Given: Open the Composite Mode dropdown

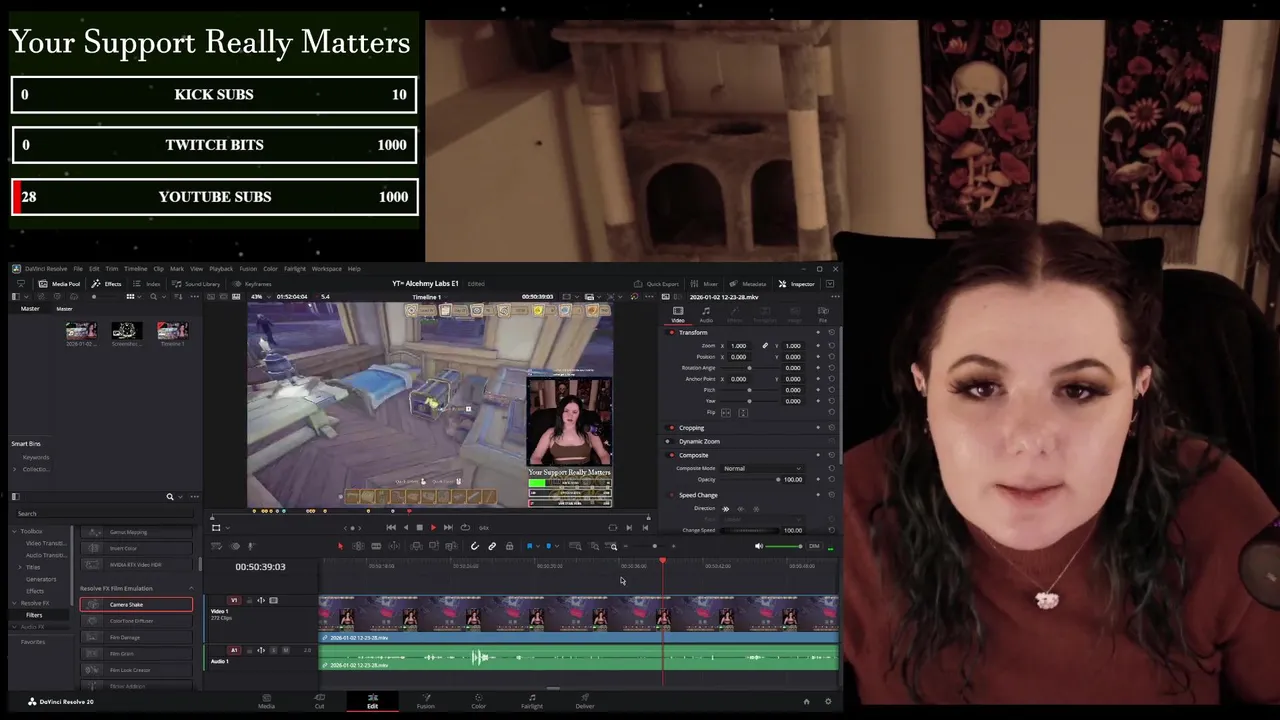Looking at the screenshot, I should [763, 468].
